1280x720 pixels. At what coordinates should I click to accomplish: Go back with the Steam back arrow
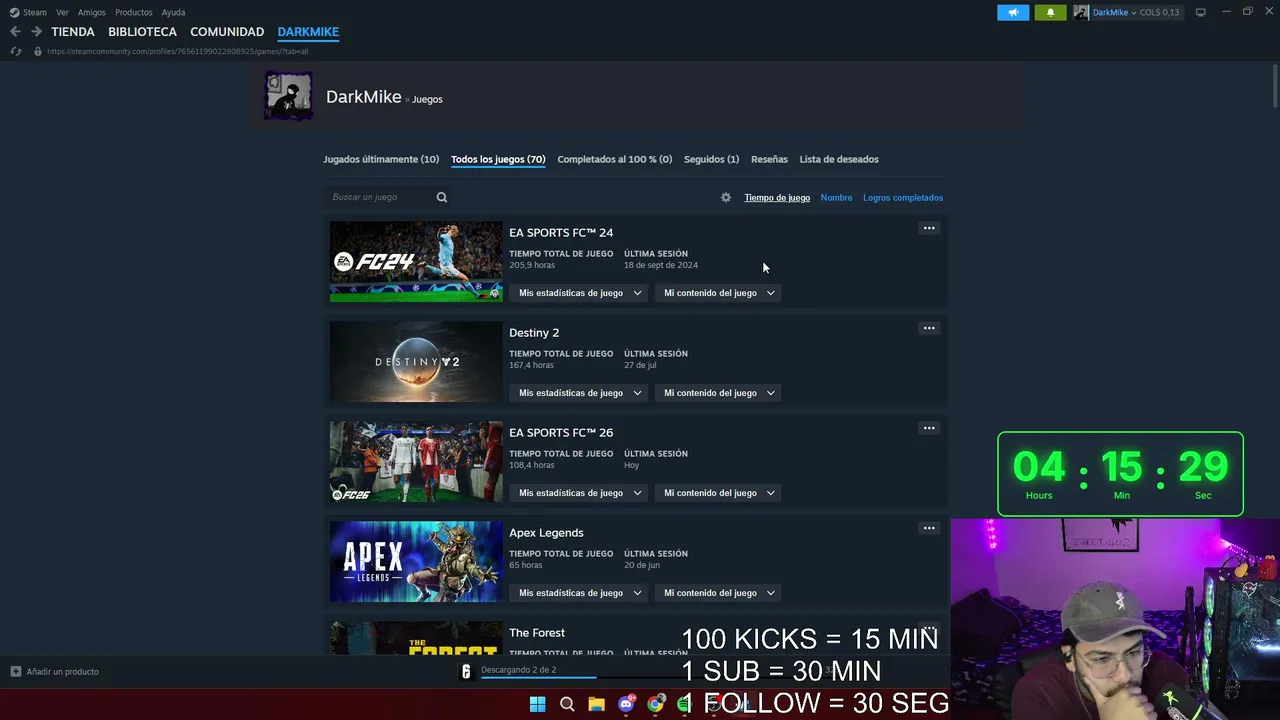(x=15, y=32)
